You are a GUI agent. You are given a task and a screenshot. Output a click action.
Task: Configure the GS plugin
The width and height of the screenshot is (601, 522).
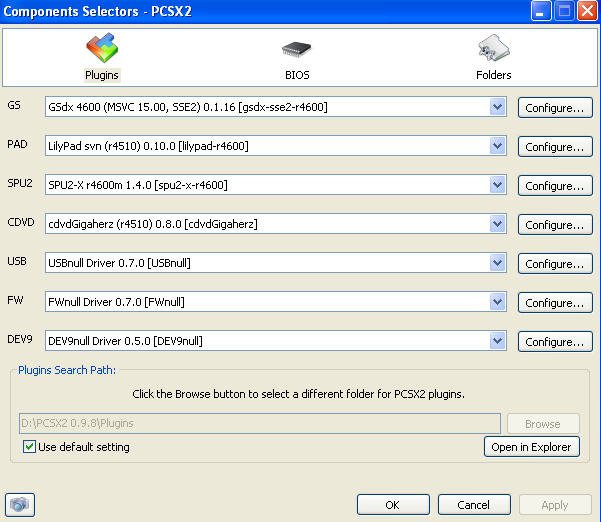tap(555, 108)
